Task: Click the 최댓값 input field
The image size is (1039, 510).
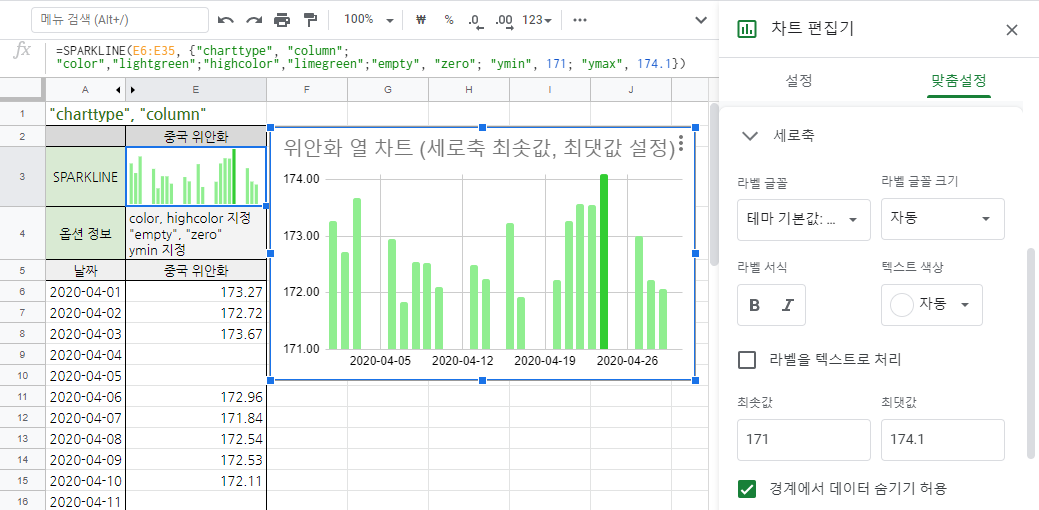Action: [942, 440]
